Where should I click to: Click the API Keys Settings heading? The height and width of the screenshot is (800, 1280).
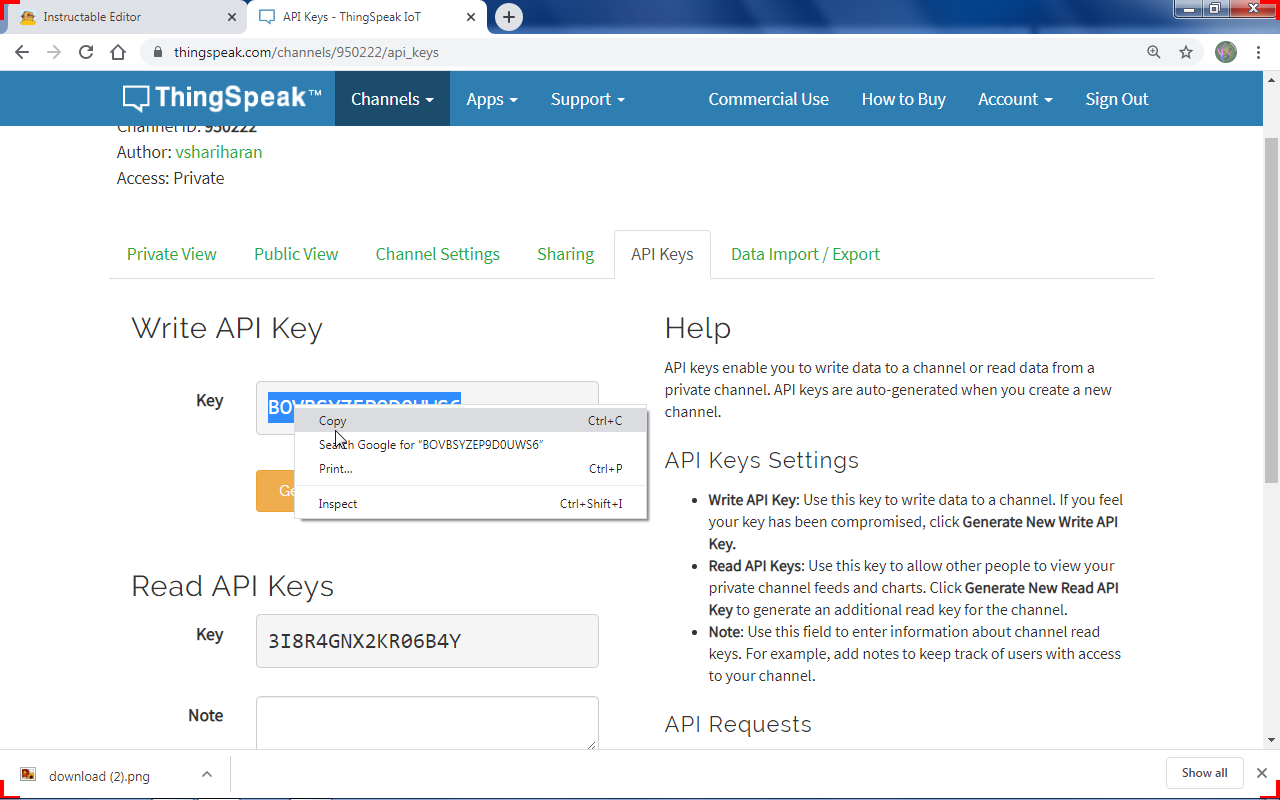tap(762, 460)
